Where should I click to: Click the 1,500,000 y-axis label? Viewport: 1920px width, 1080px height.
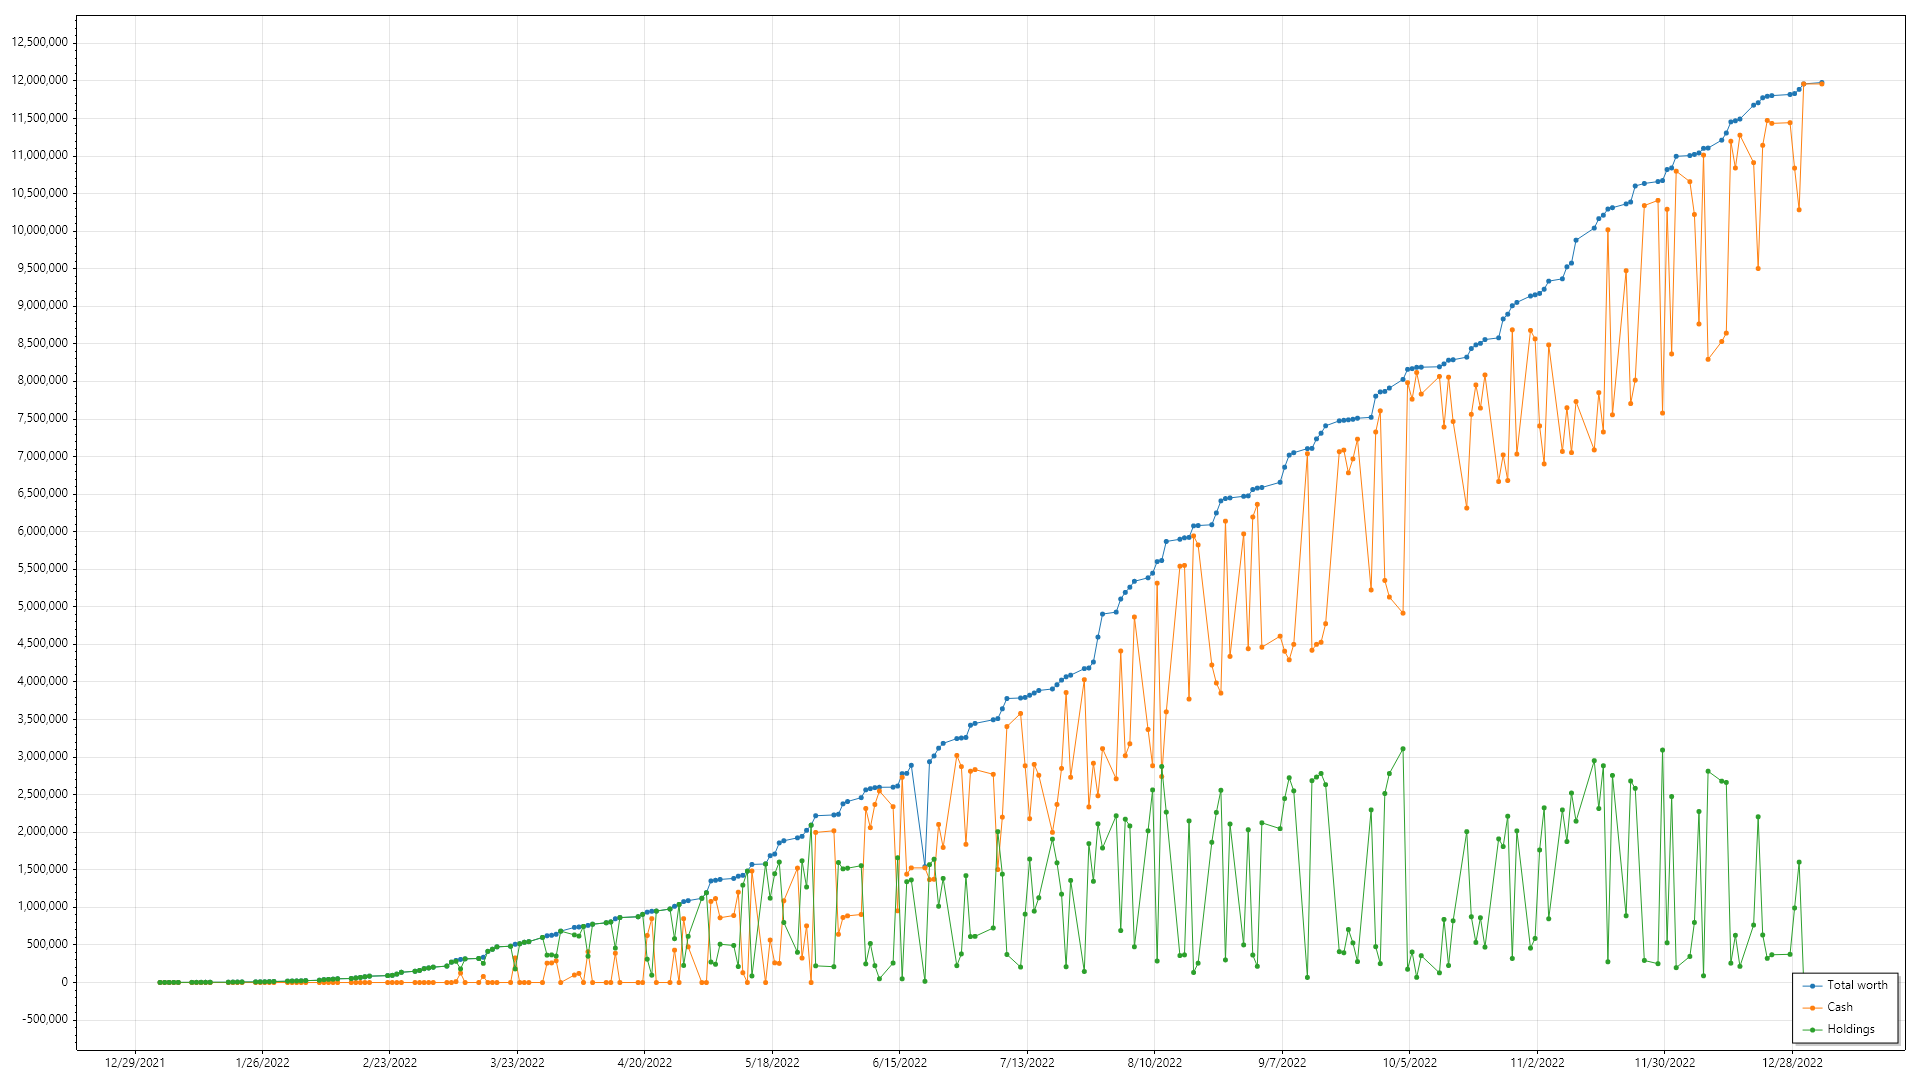(x=43, y=869)
